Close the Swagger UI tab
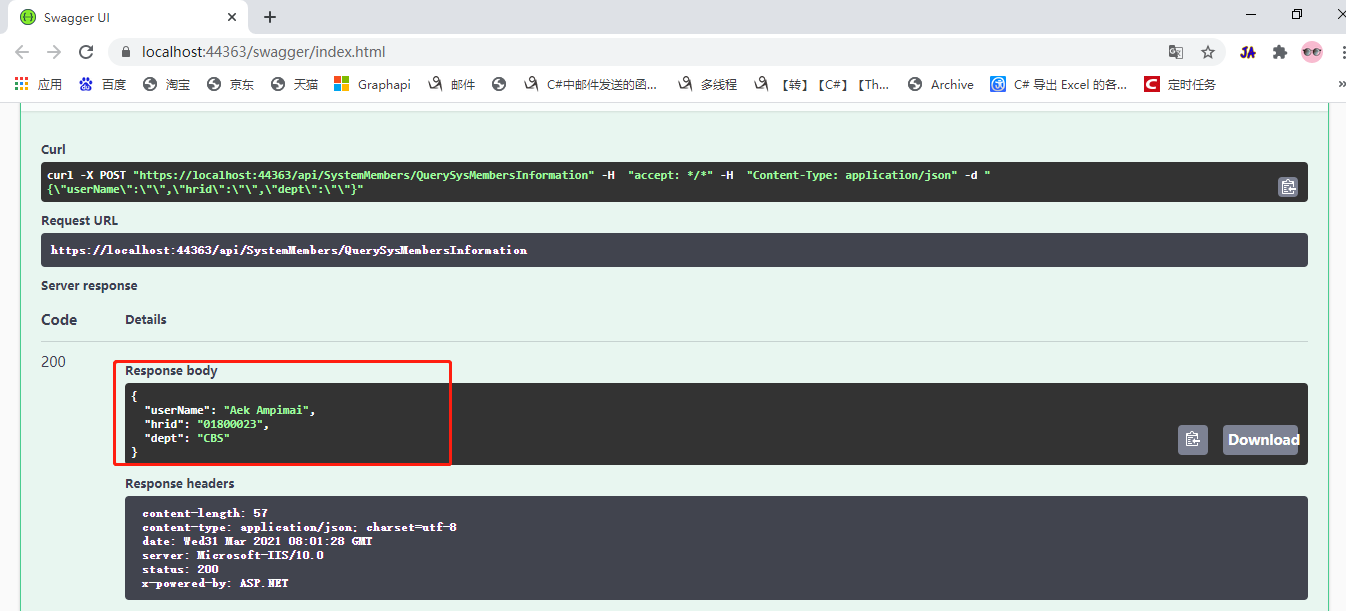 232,17
